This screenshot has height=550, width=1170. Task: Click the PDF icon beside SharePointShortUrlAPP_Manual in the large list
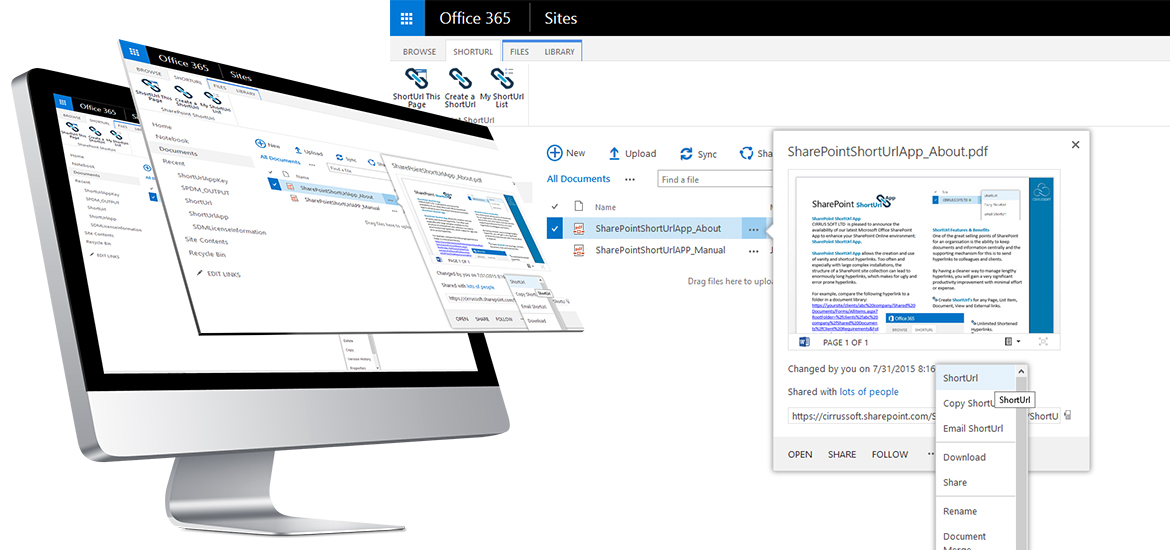tap(578, 251)
